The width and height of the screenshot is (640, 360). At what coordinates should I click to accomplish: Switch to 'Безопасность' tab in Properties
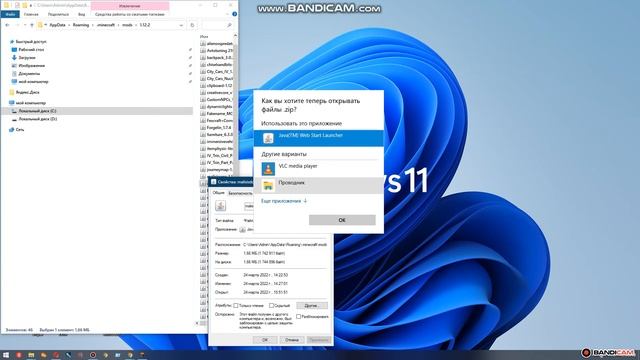click(x=240, y=193)
